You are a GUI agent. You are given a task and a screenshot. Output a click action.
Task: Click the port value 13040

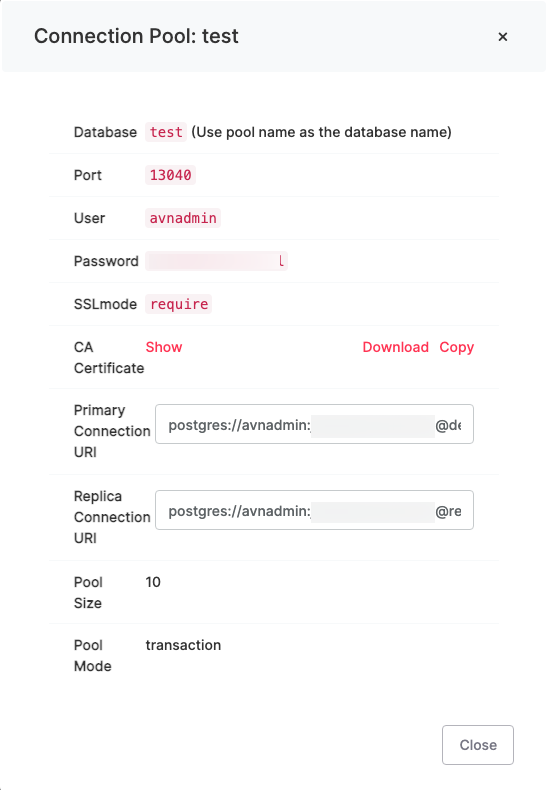coord(170,175)
